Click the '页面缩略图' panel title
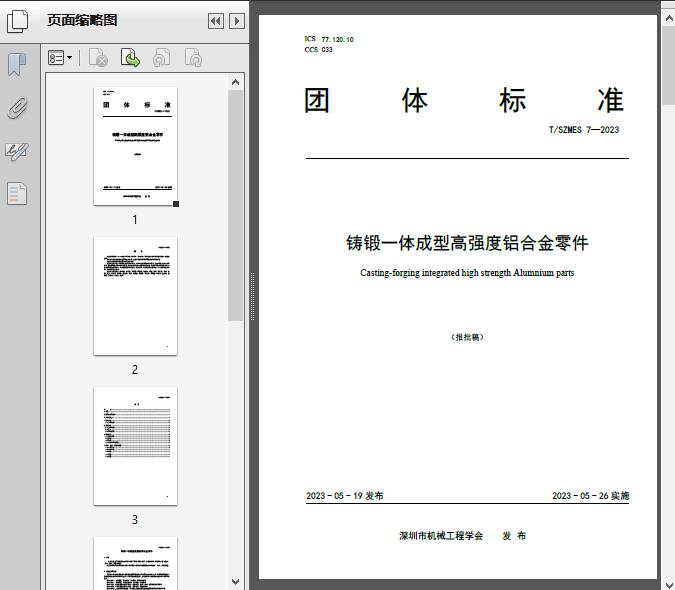The height and width of the screenshot is (590, 675). point(82,20)
